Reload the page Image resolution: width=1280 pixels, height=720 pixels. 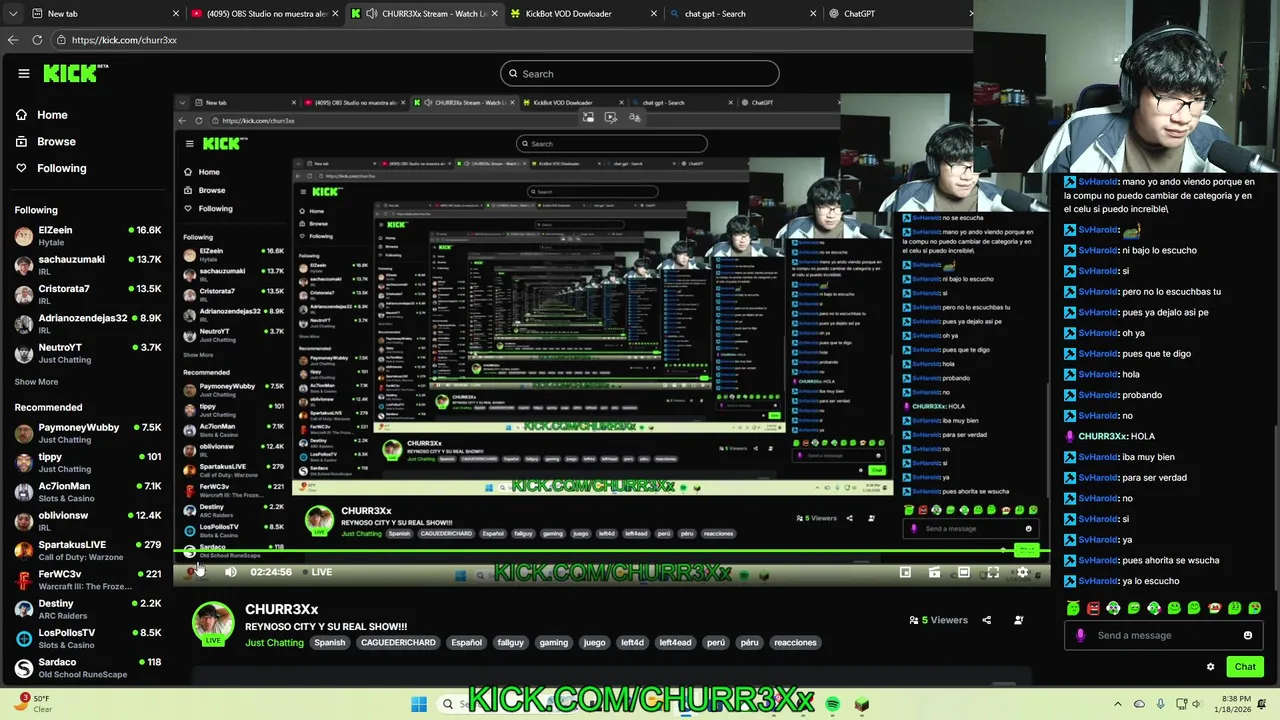point(37,40)
